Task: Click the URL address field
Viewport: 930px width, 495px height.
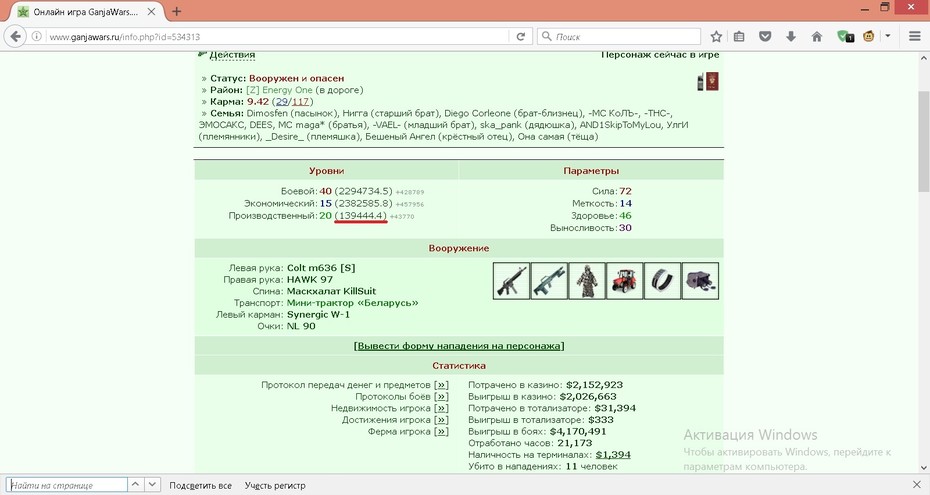Action: click(276, 36)
